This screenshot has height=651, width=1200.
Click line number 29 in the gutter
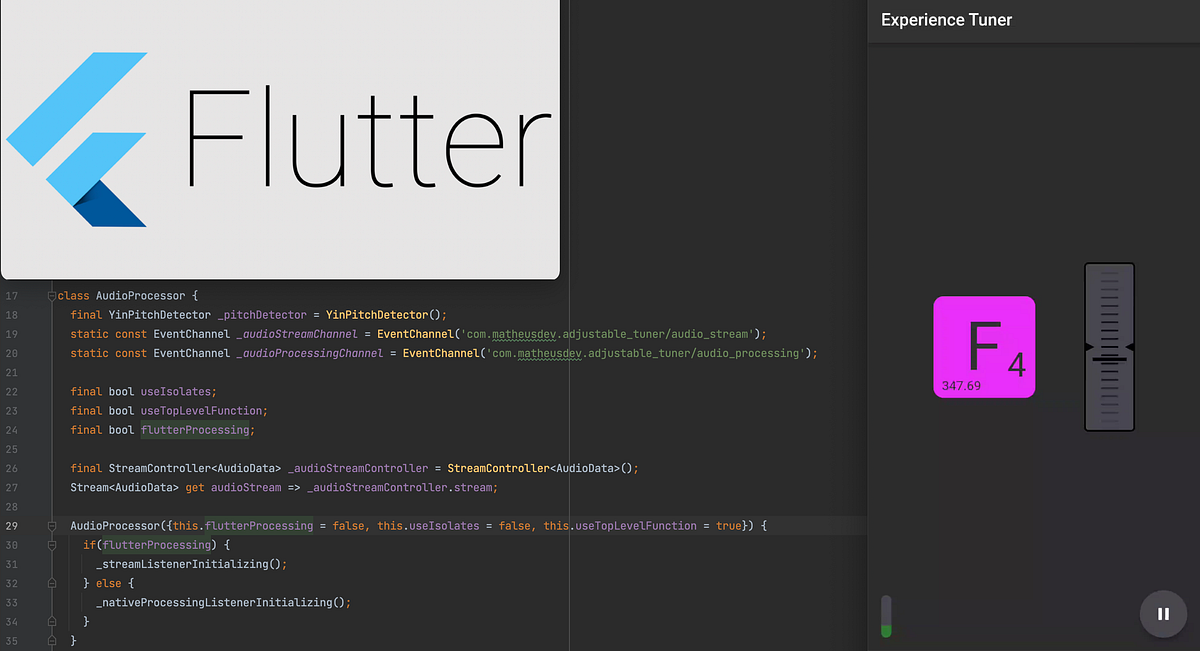click(x=12, y=525)
